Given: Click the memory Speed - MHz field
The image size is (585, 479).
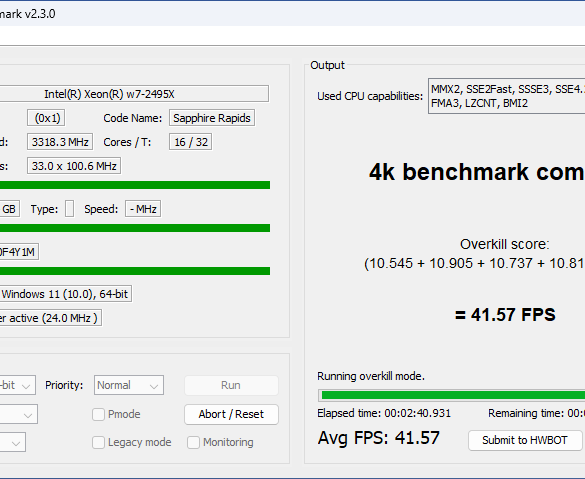Looking at the screenshot, I should tap(143, 209).
